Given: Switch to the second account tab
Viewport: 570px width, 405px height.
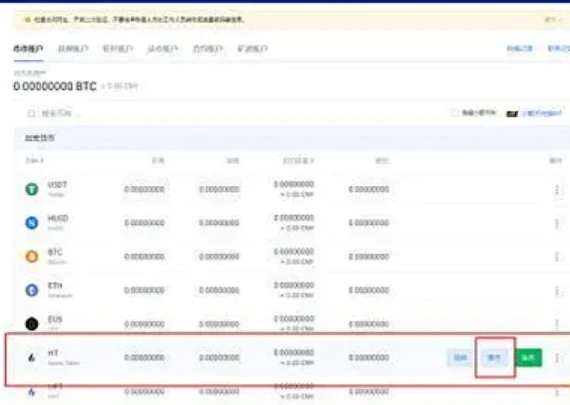Looking at the screenshot, I should coord(73,48).
